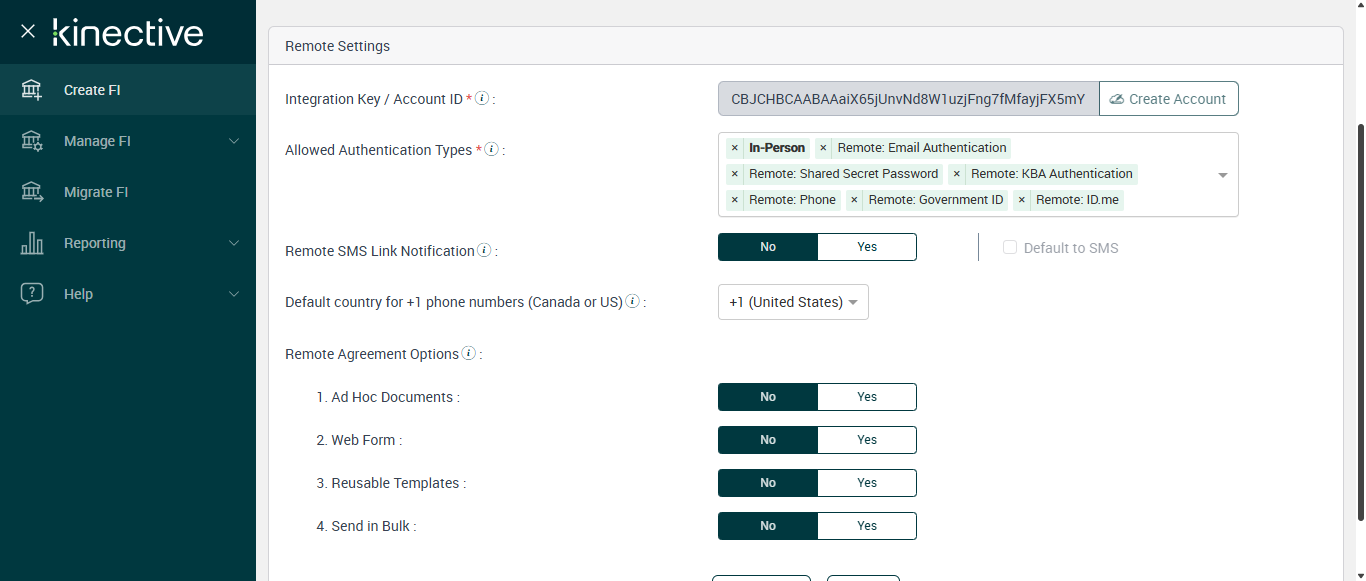Click the Create FI bank icon
This screenshot has width=1366, height=581.
coord(32,90)
